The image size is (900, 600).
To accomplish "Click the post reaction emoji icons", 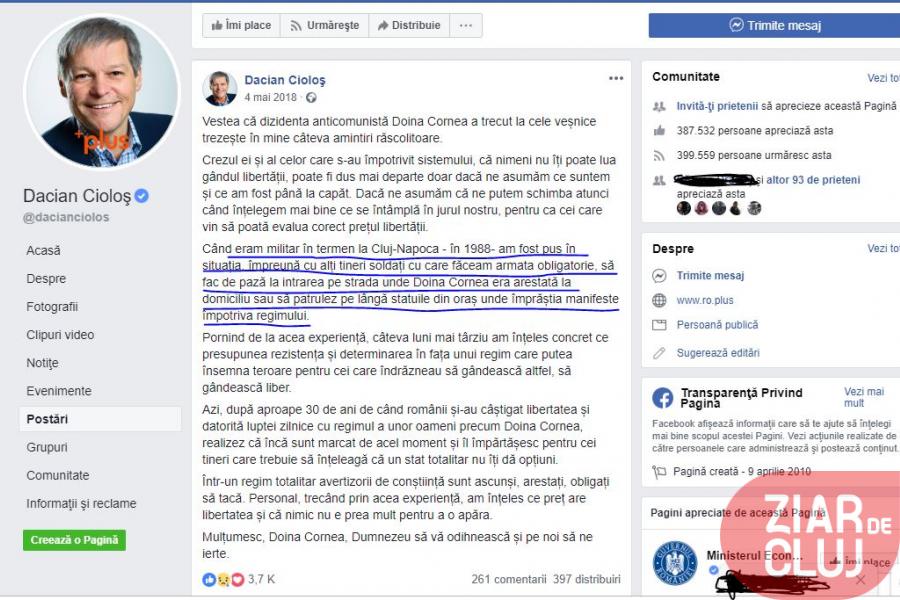I will point(223,579).
